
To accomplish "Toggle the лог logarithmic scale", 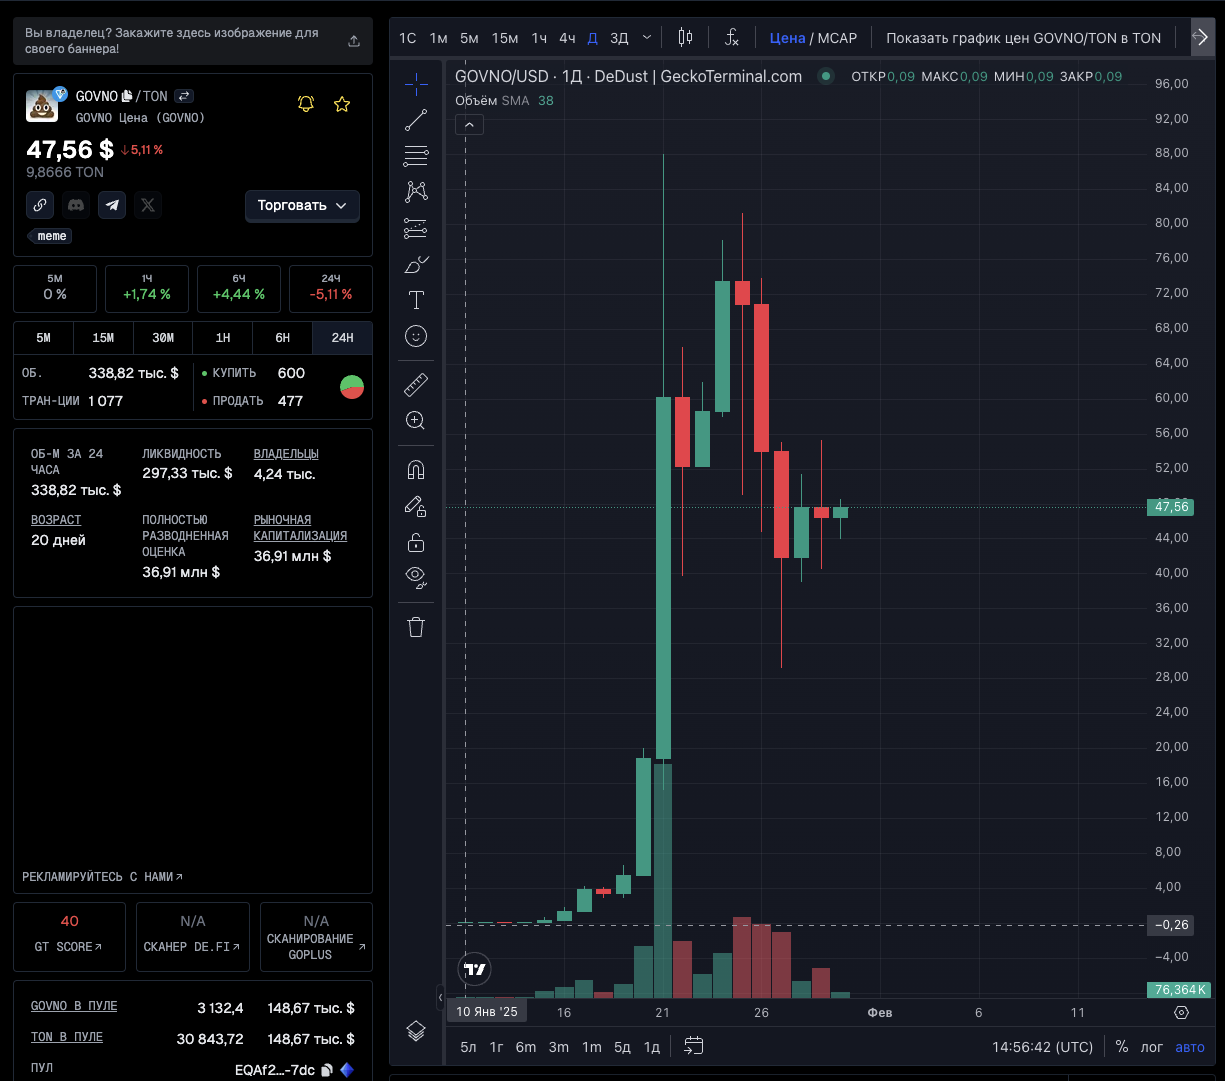I will (x=1152, y=1047).
